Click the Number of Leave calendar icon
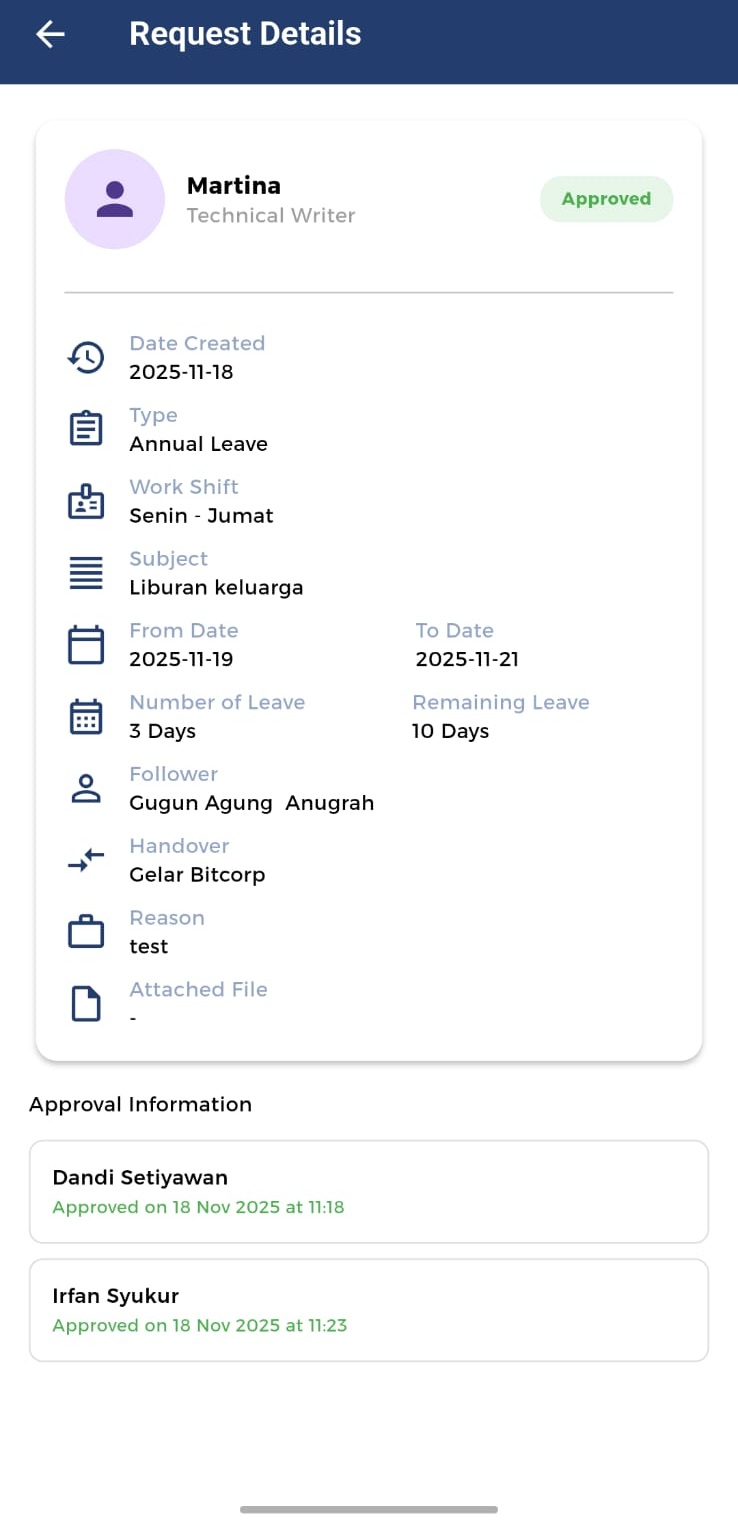 86,717
